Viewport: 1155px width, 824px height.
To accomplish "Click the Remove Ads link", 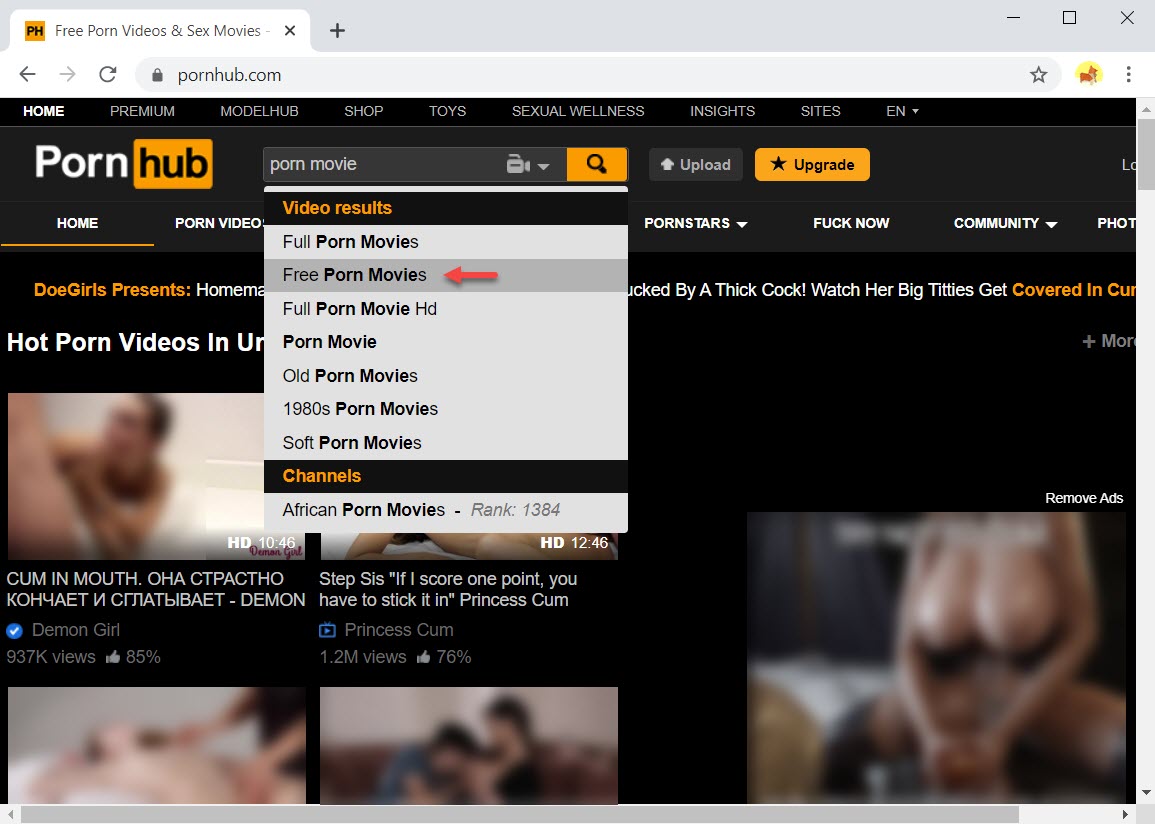I will (x=1084, y=498).
